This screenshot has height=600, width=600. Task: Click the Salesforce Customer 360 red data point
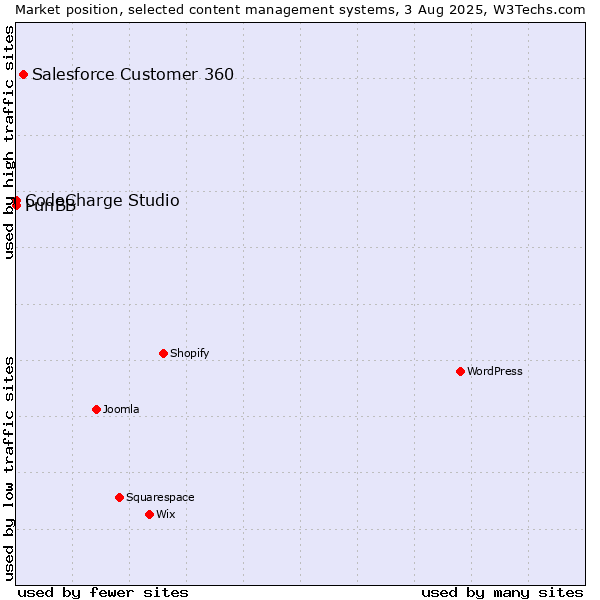23,74
